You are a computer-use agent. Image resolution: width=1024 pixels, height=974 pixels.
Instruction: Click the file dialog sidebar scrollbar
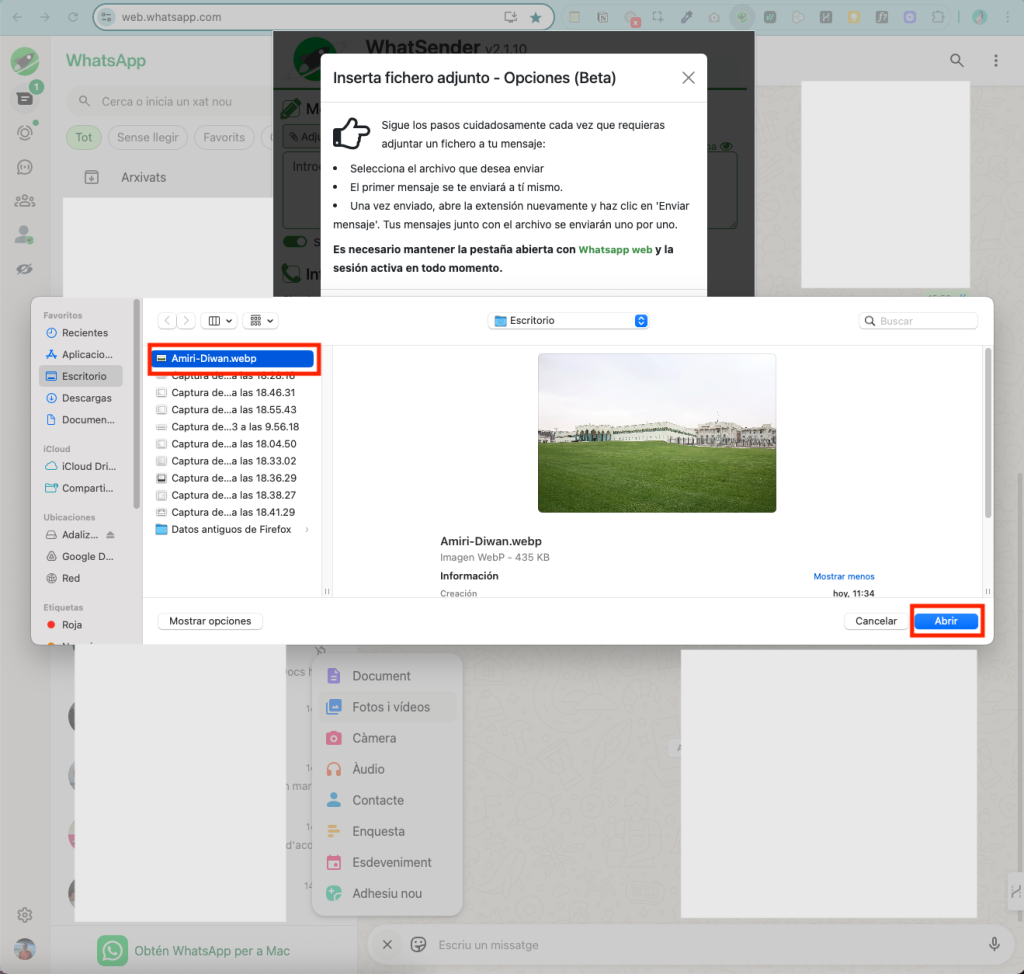(137, 420)
